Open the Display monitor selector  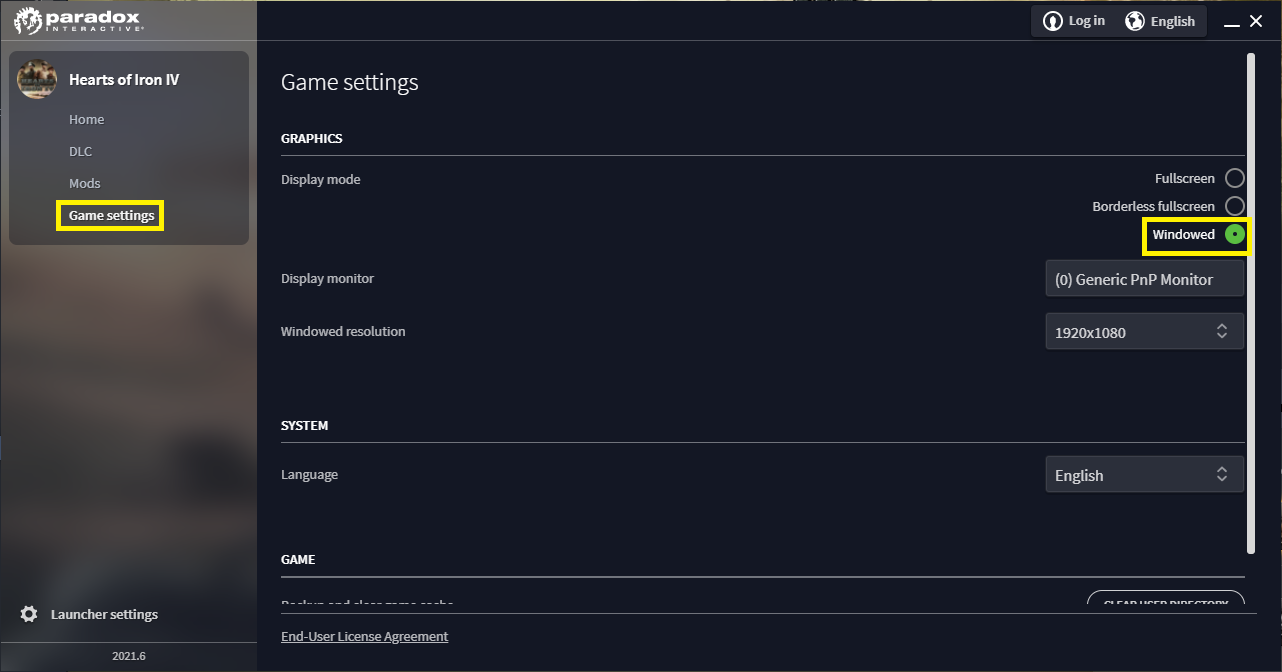pos(1144,278)
